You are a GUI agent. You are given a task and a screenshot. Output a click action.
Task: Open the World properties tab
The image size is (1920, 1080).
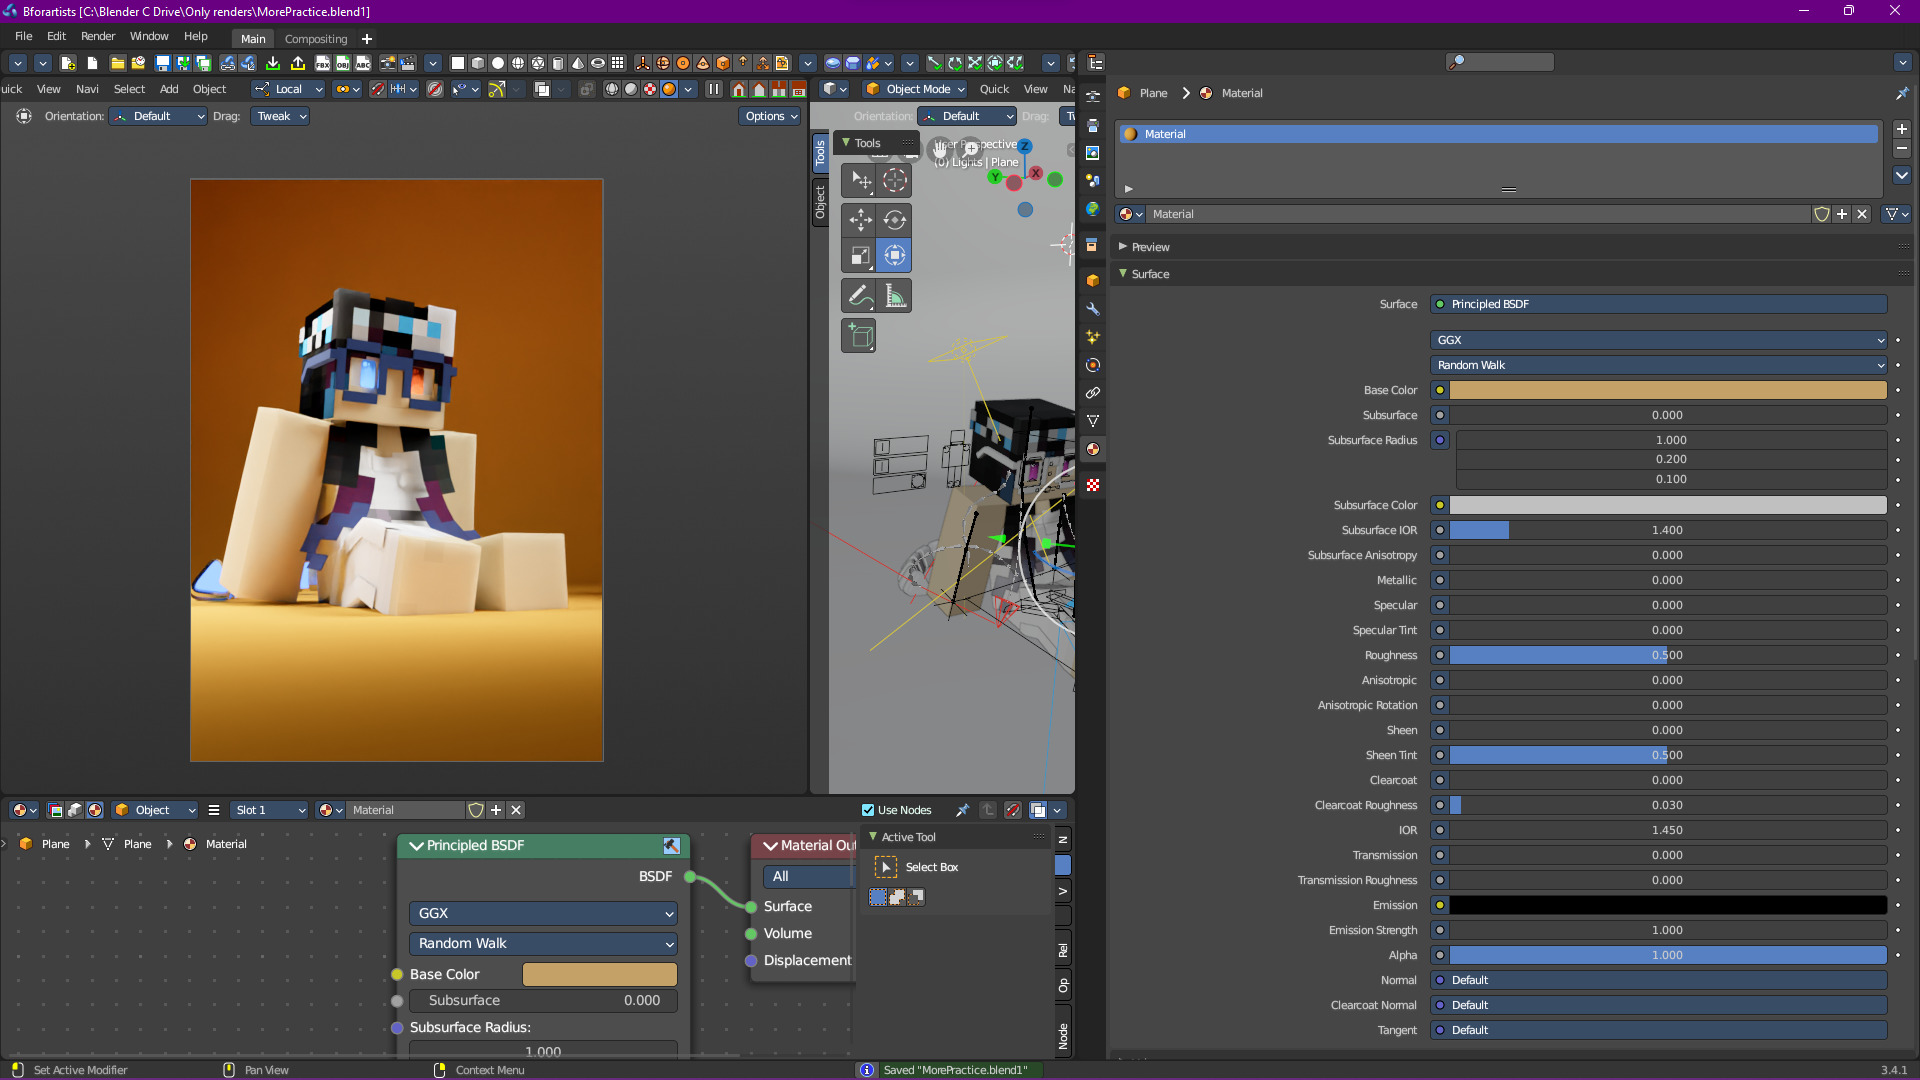1093,209
